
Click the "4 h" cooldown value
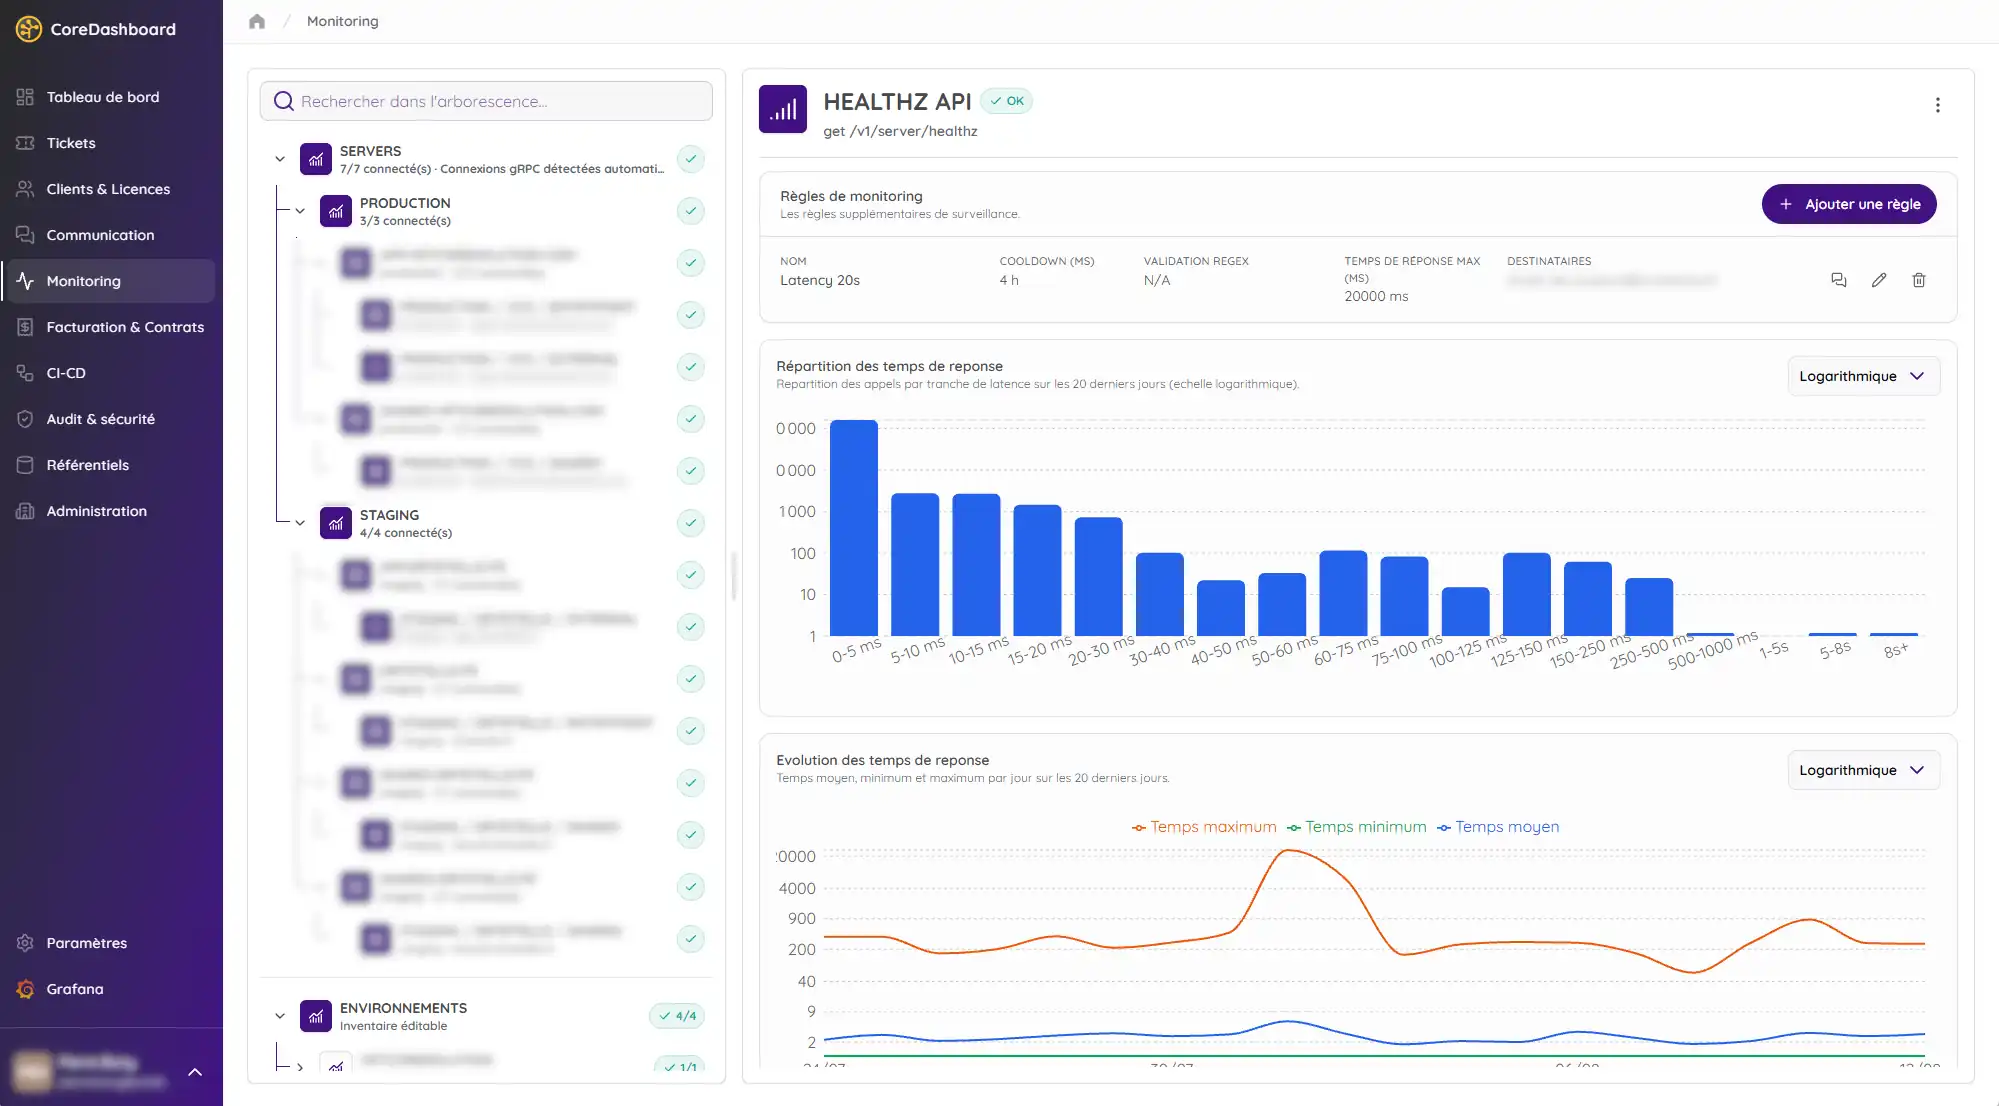tap(1009, 280)
